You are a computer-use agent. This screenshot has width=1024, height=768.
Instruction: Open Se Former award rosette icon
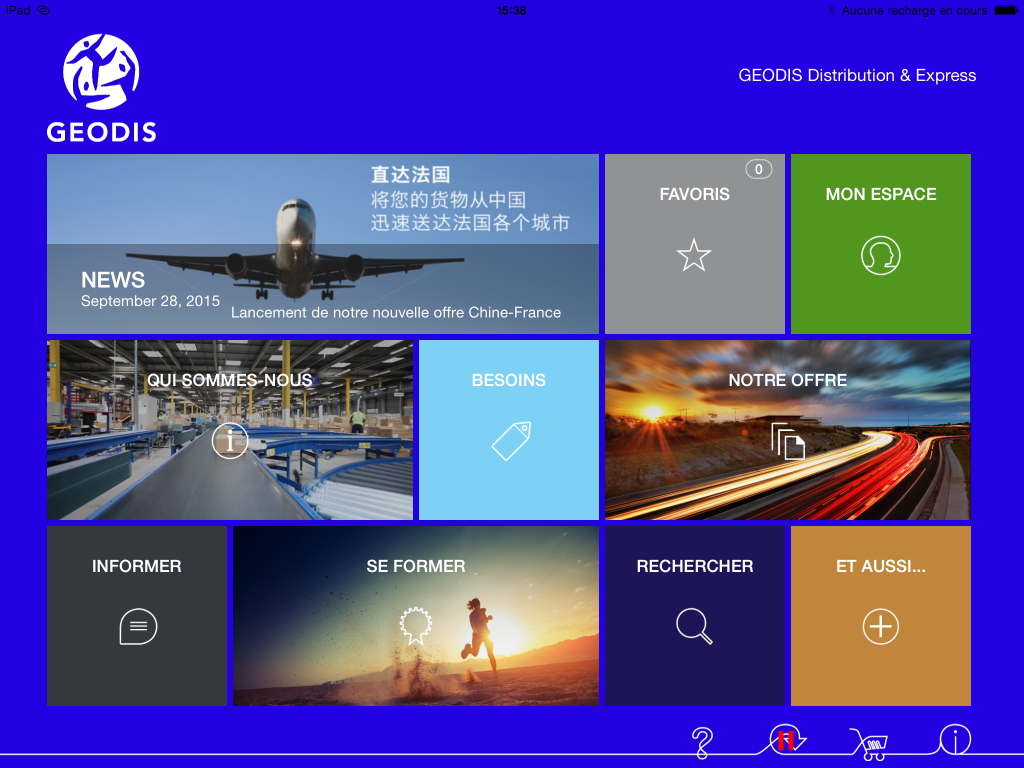point(415,626)
